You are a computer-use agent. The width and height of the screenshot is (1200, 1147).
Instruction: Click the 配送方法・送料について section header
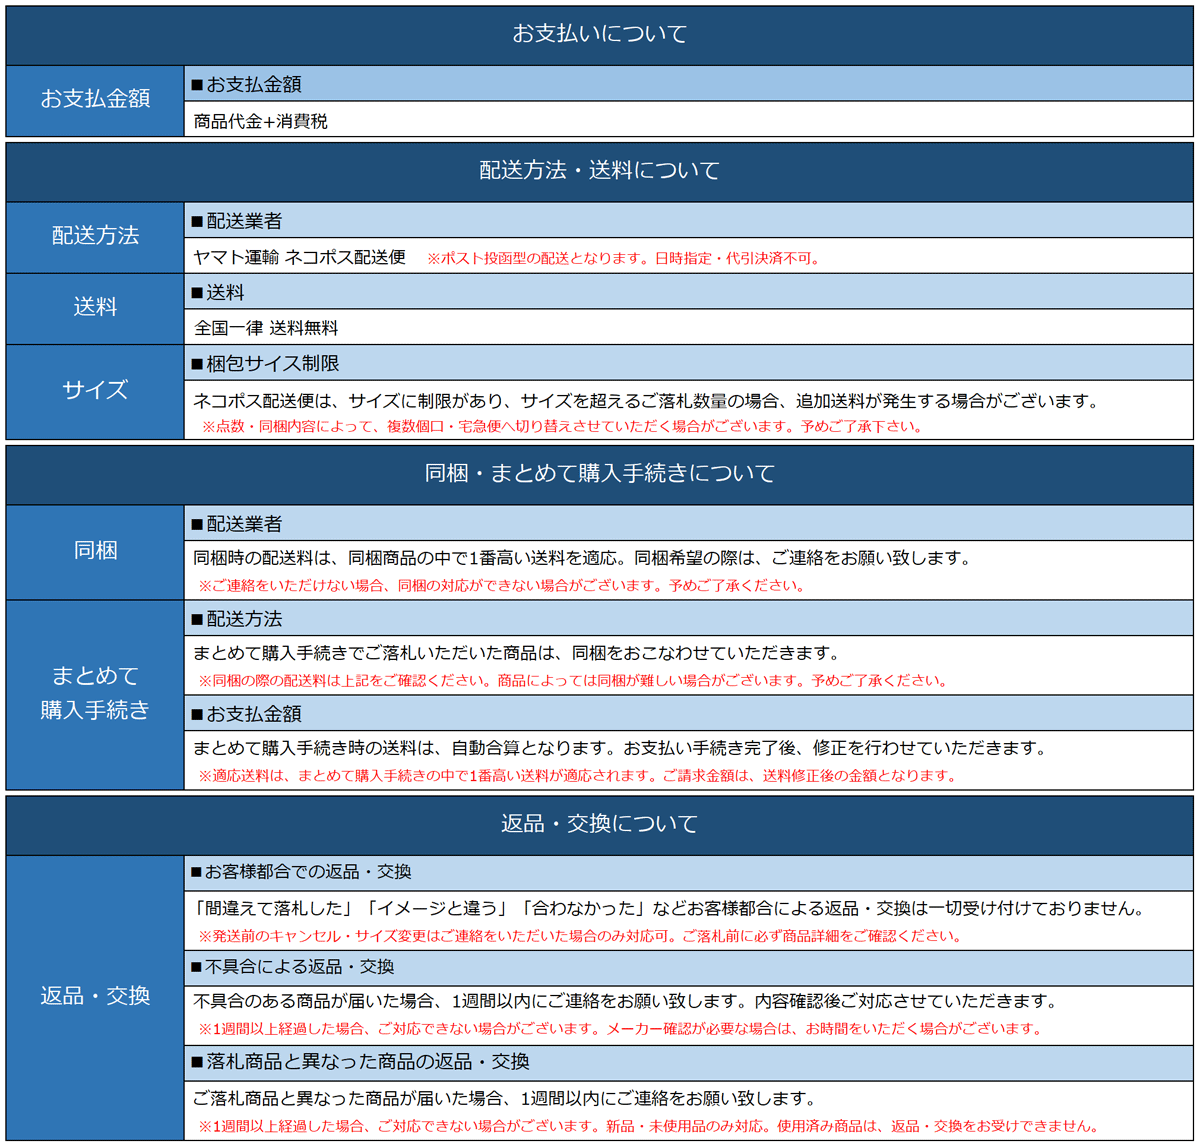click(599, 171)
